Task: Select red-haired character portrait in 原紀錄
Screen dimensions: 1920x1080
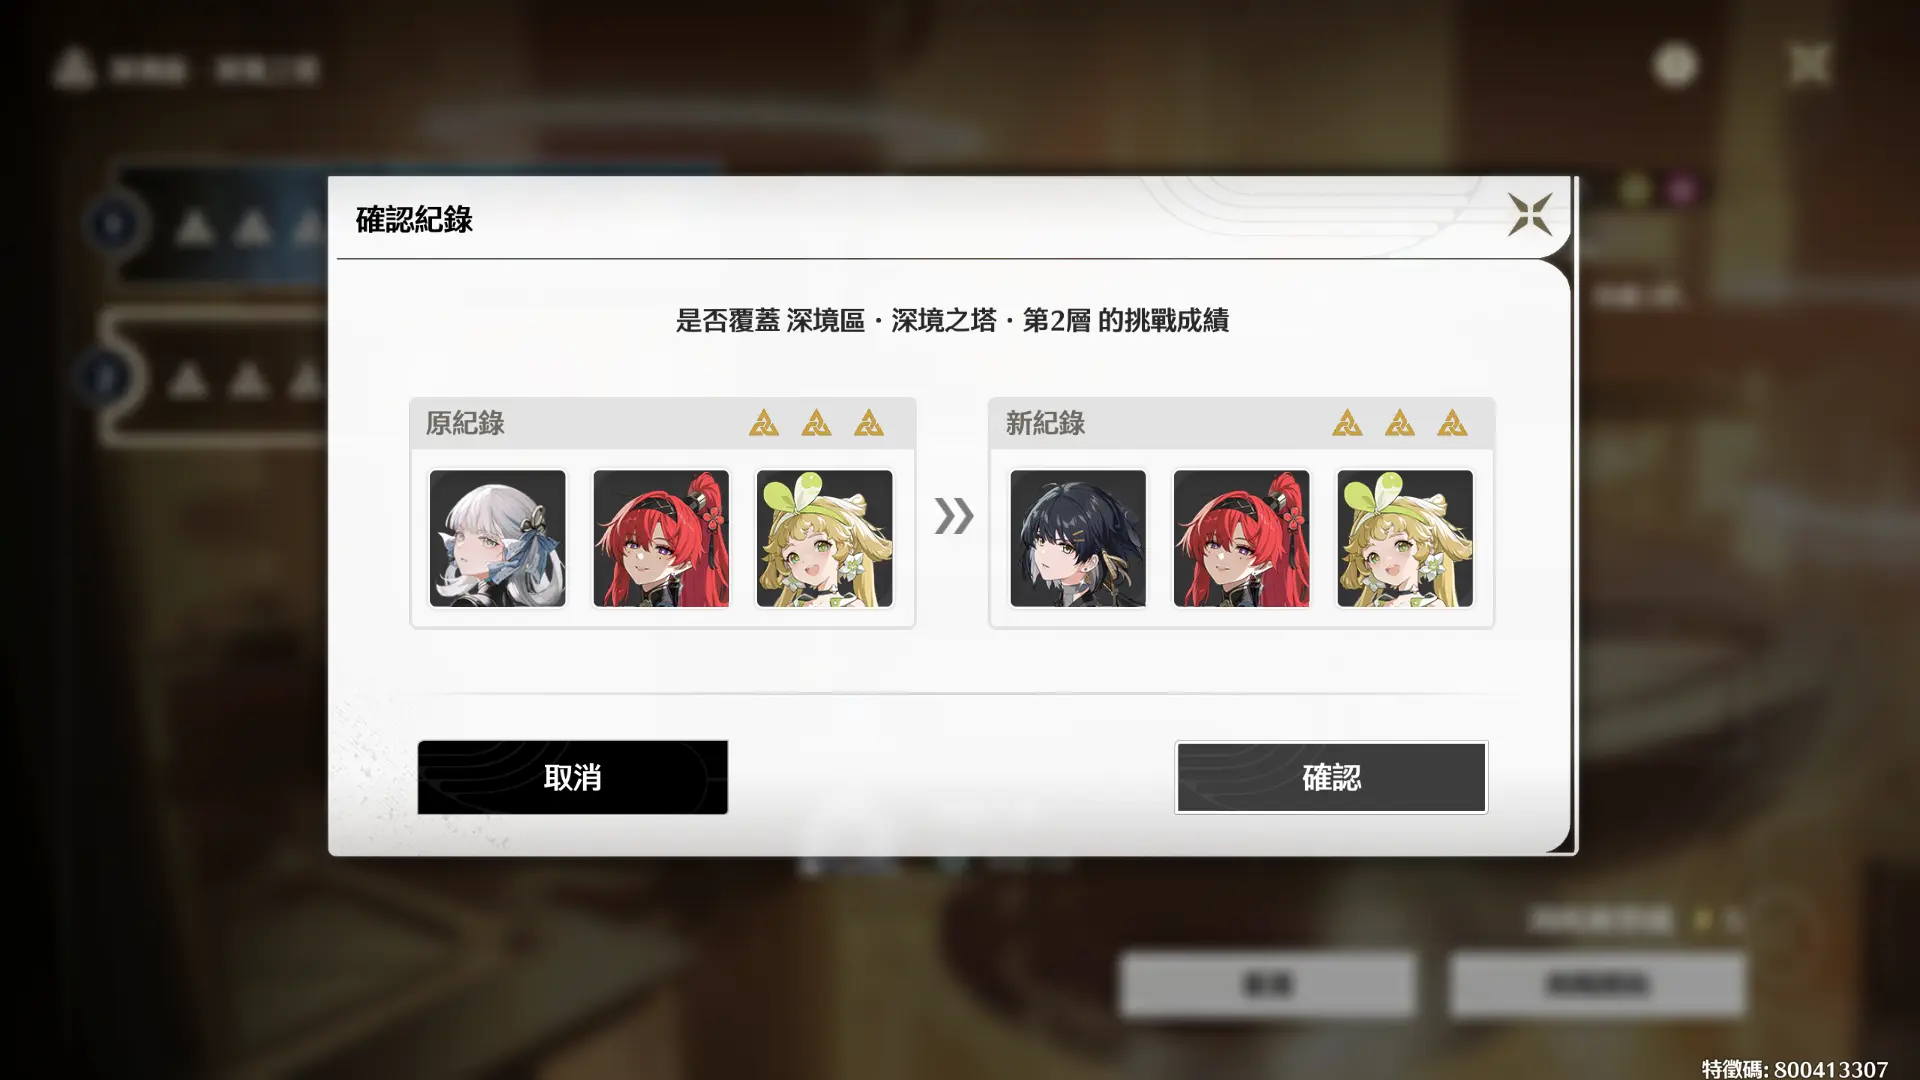Action: [661, 539]
